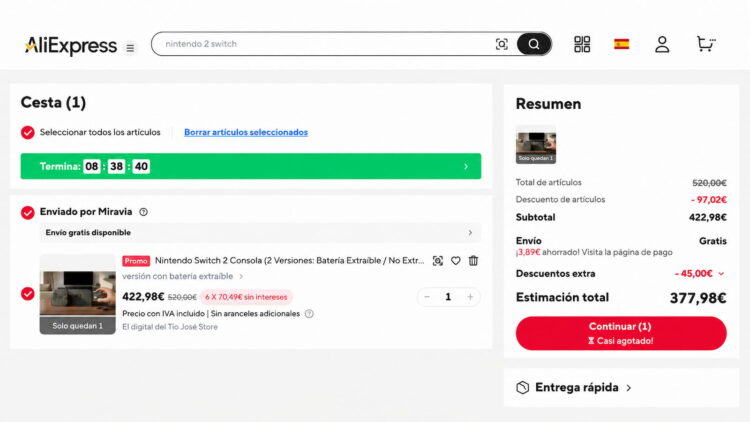Viewport: 750px width, 422px height.
Task: Click the black search magnifier button
Action: click(534, 44)
